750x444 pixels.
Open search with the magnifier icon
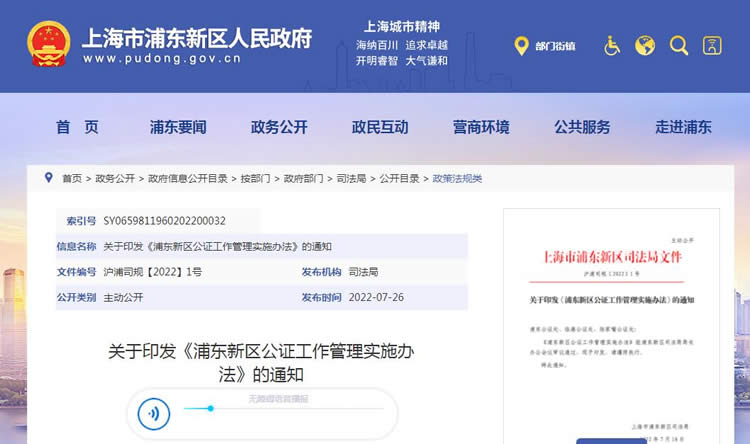click(678, 46)
